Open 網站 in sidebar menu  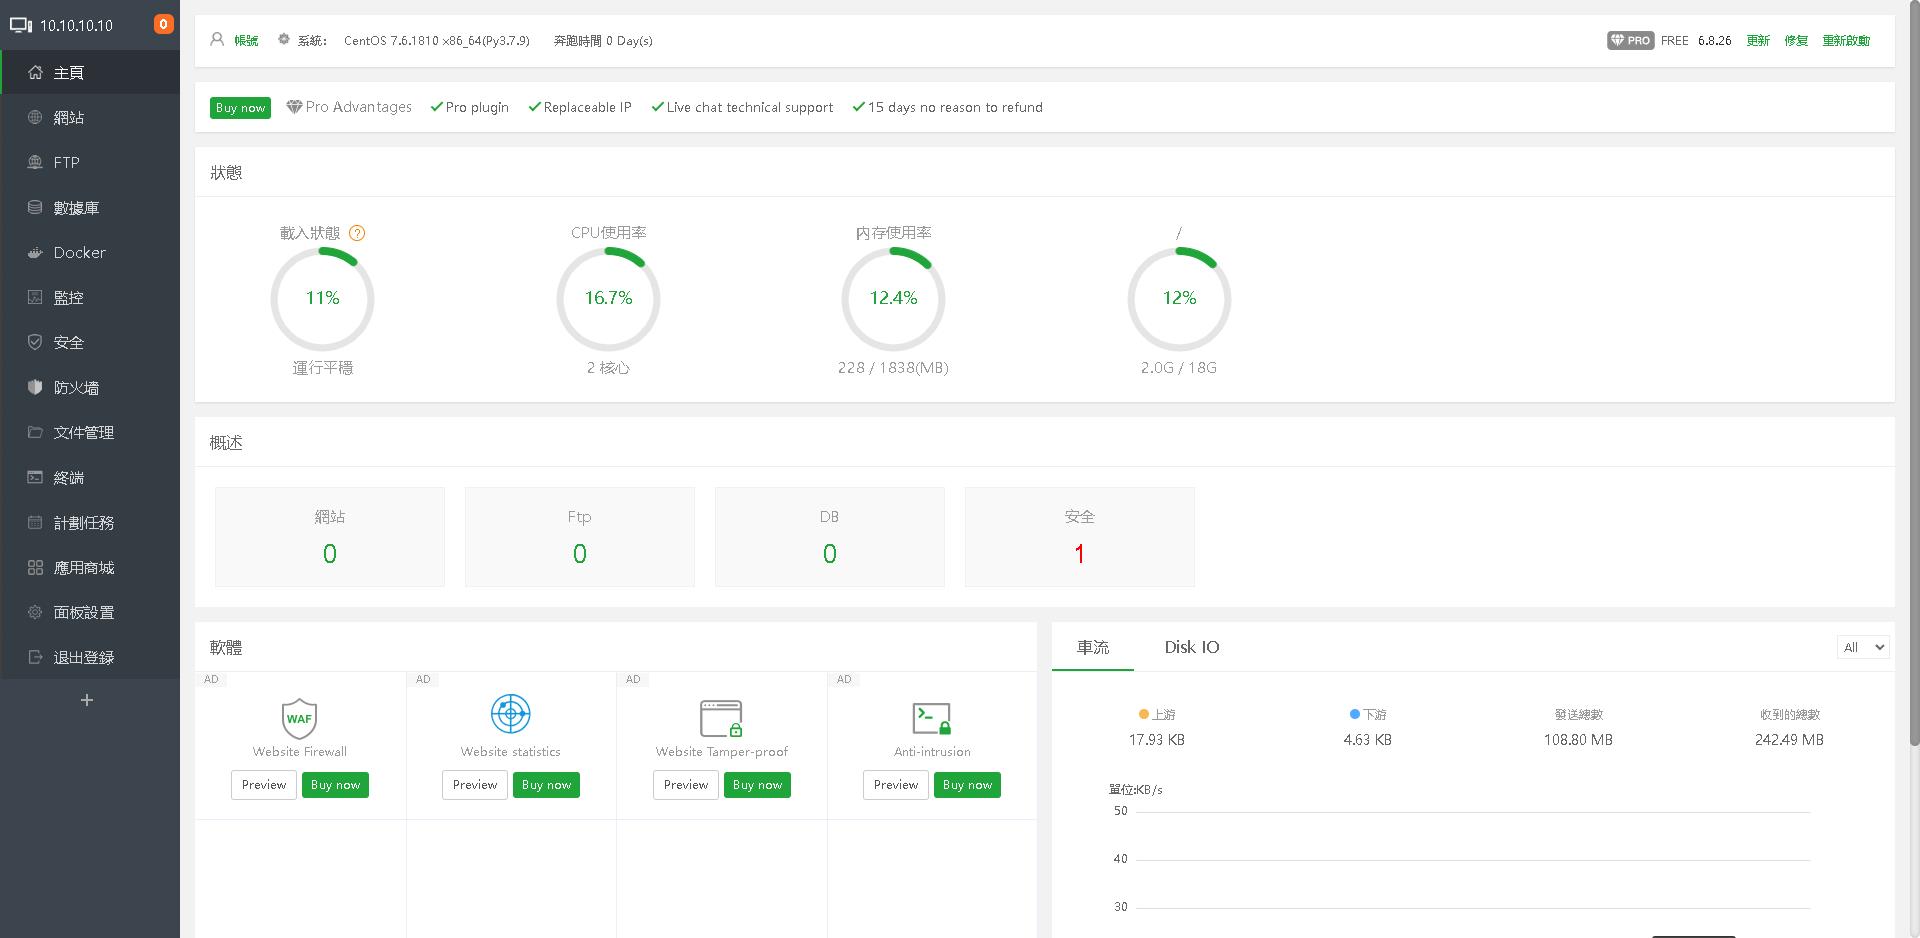[x=90, y=118]
